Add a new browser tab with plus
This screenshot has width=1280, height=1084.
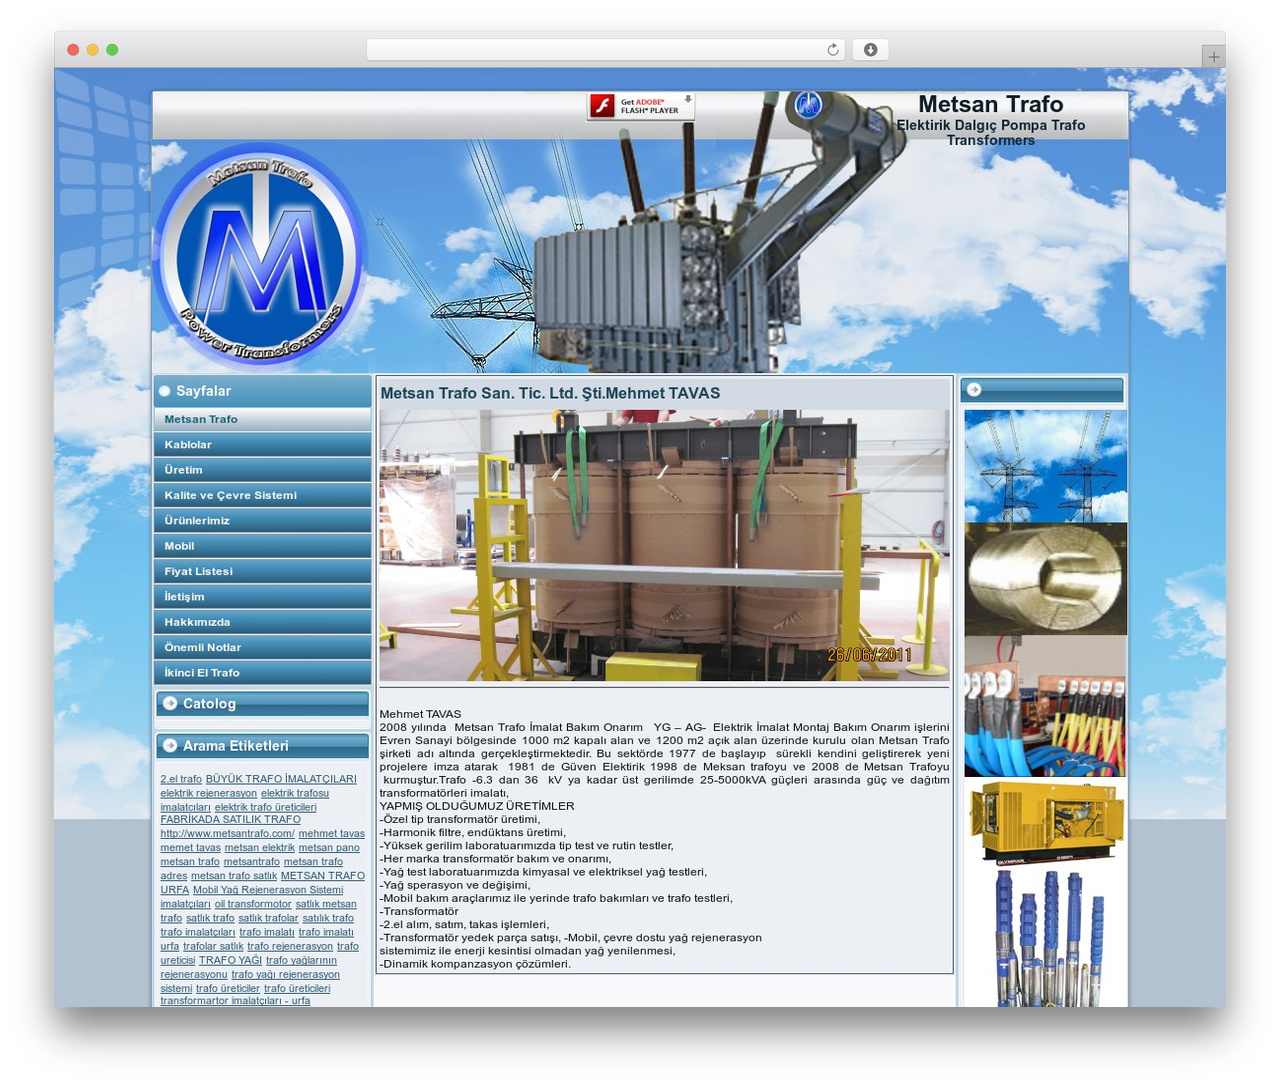pyautogui.click(x=1213, y=57)
